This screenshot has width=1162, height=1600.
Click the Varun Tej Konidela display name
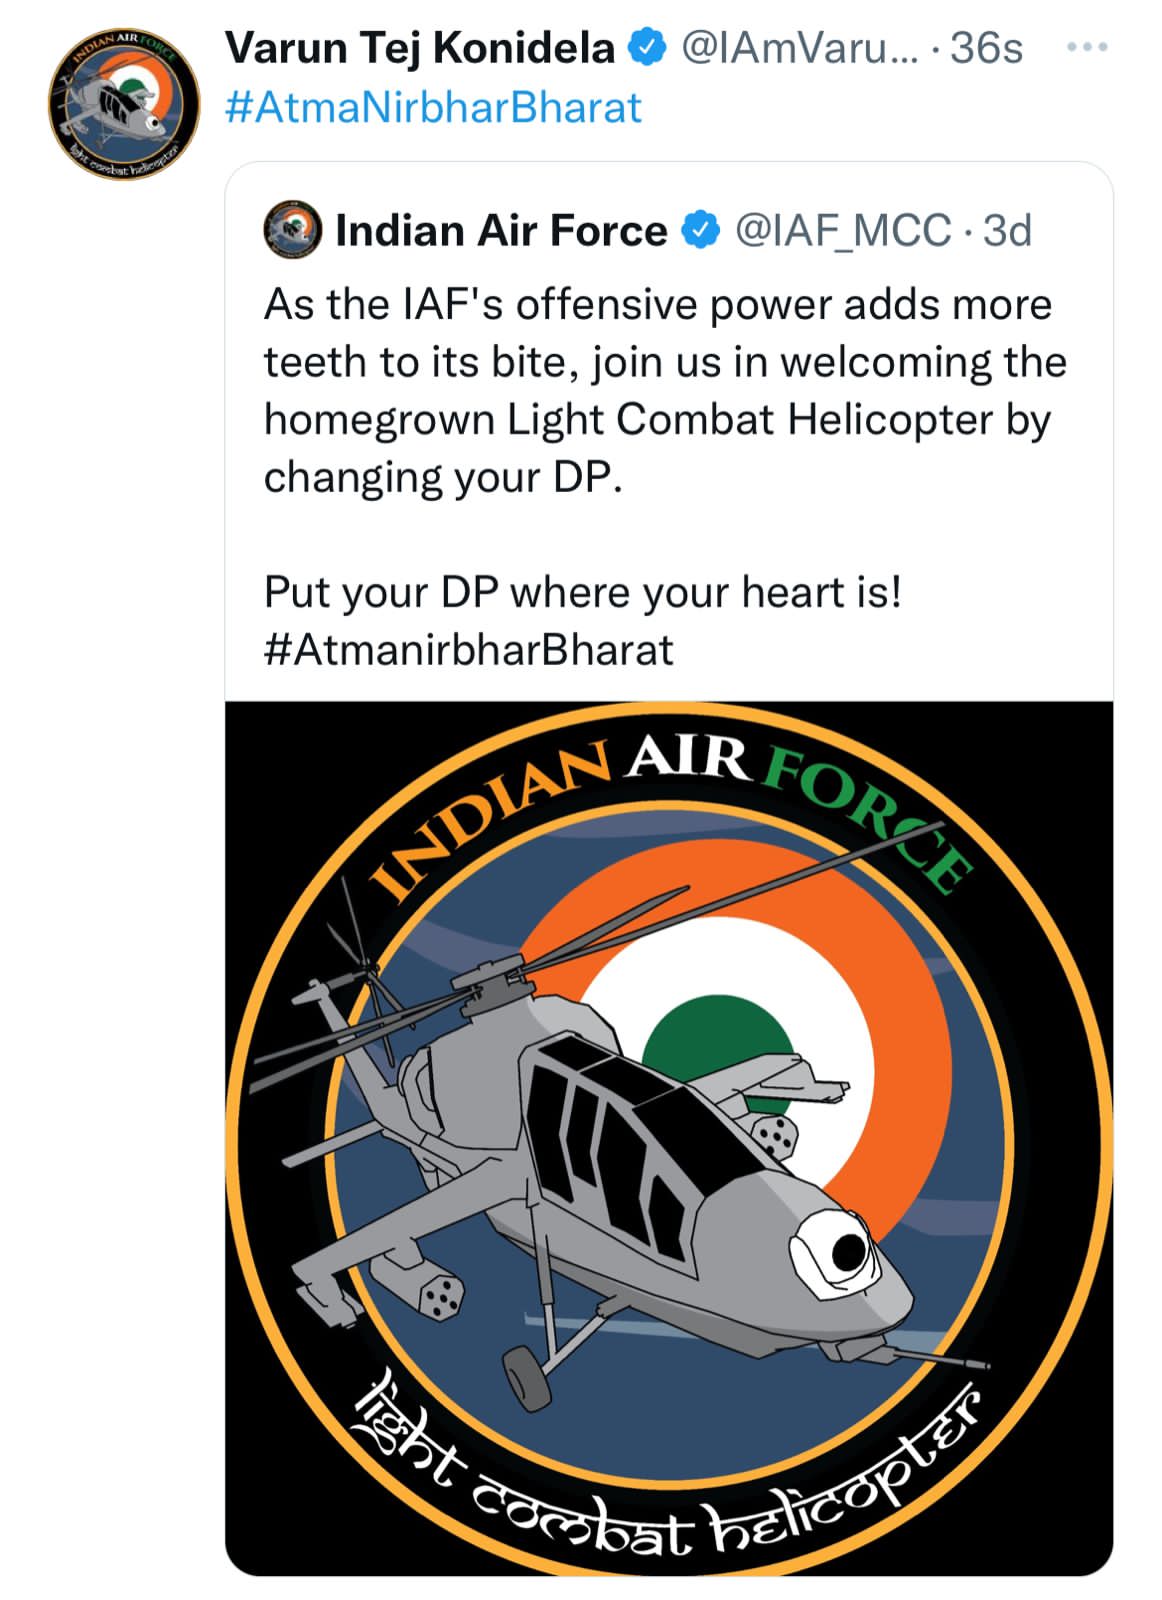tap(419, 47)
